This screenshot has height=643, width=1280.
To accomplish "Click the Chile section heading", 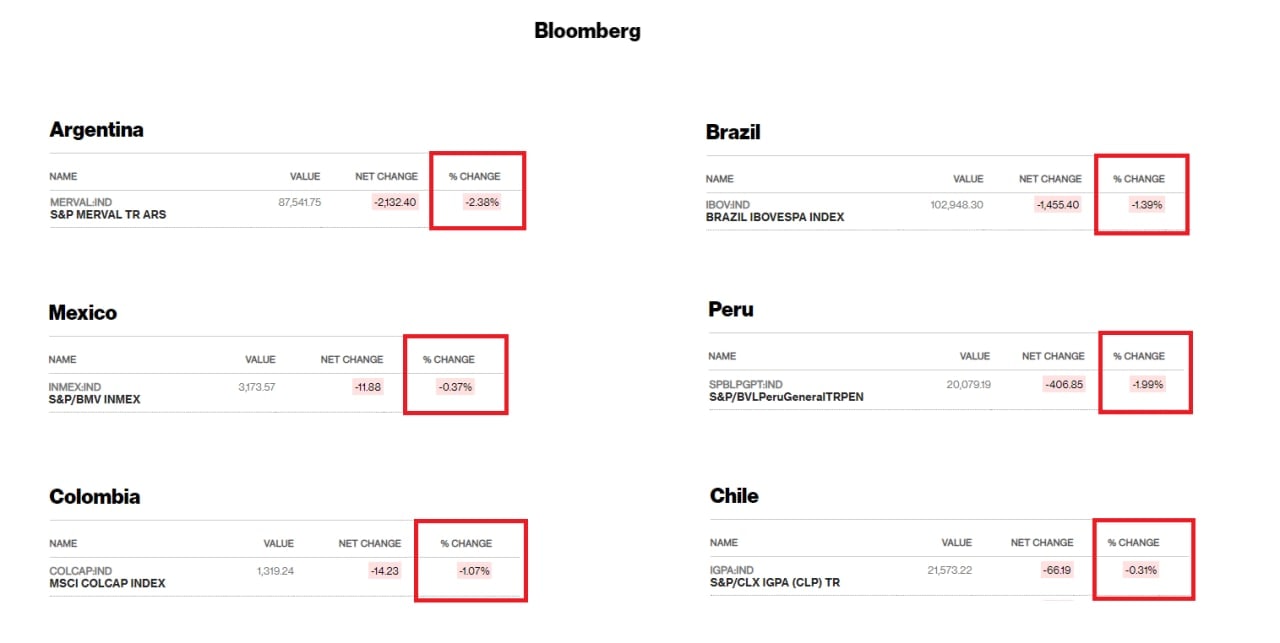I will pyautogui.click(x=734, y=496).
